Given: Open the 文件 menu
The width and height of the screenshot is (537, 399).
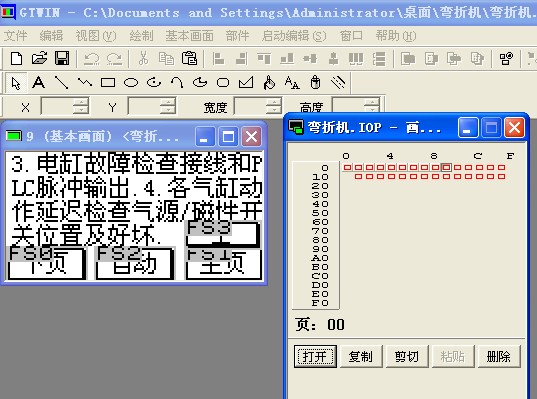Looking at the screenshot, I should coord(15,36).
